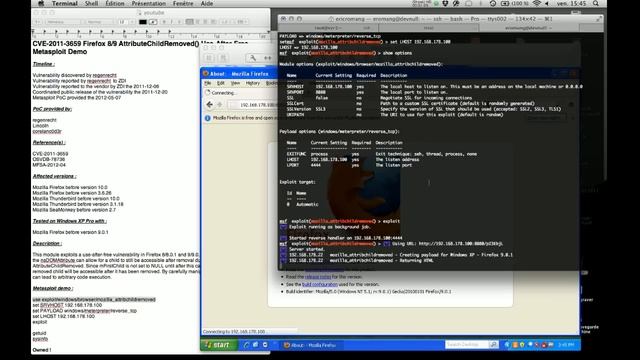
Task: Open Firefox View menu
Action: pyautogui.click(x=236, y=83)
